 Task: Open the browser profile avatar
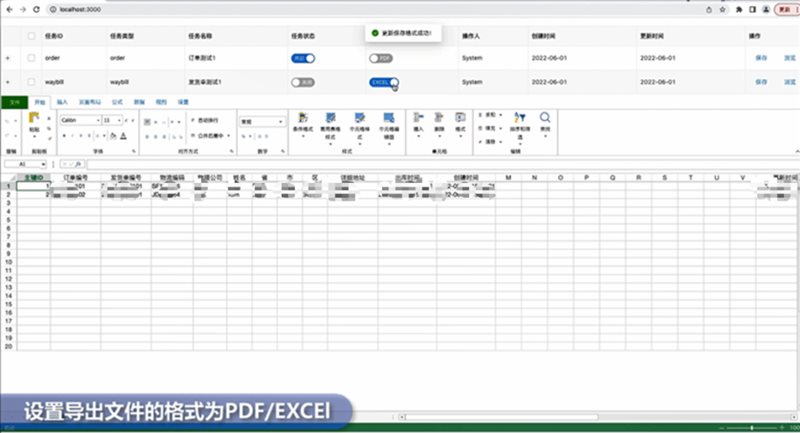coord(766,10)
